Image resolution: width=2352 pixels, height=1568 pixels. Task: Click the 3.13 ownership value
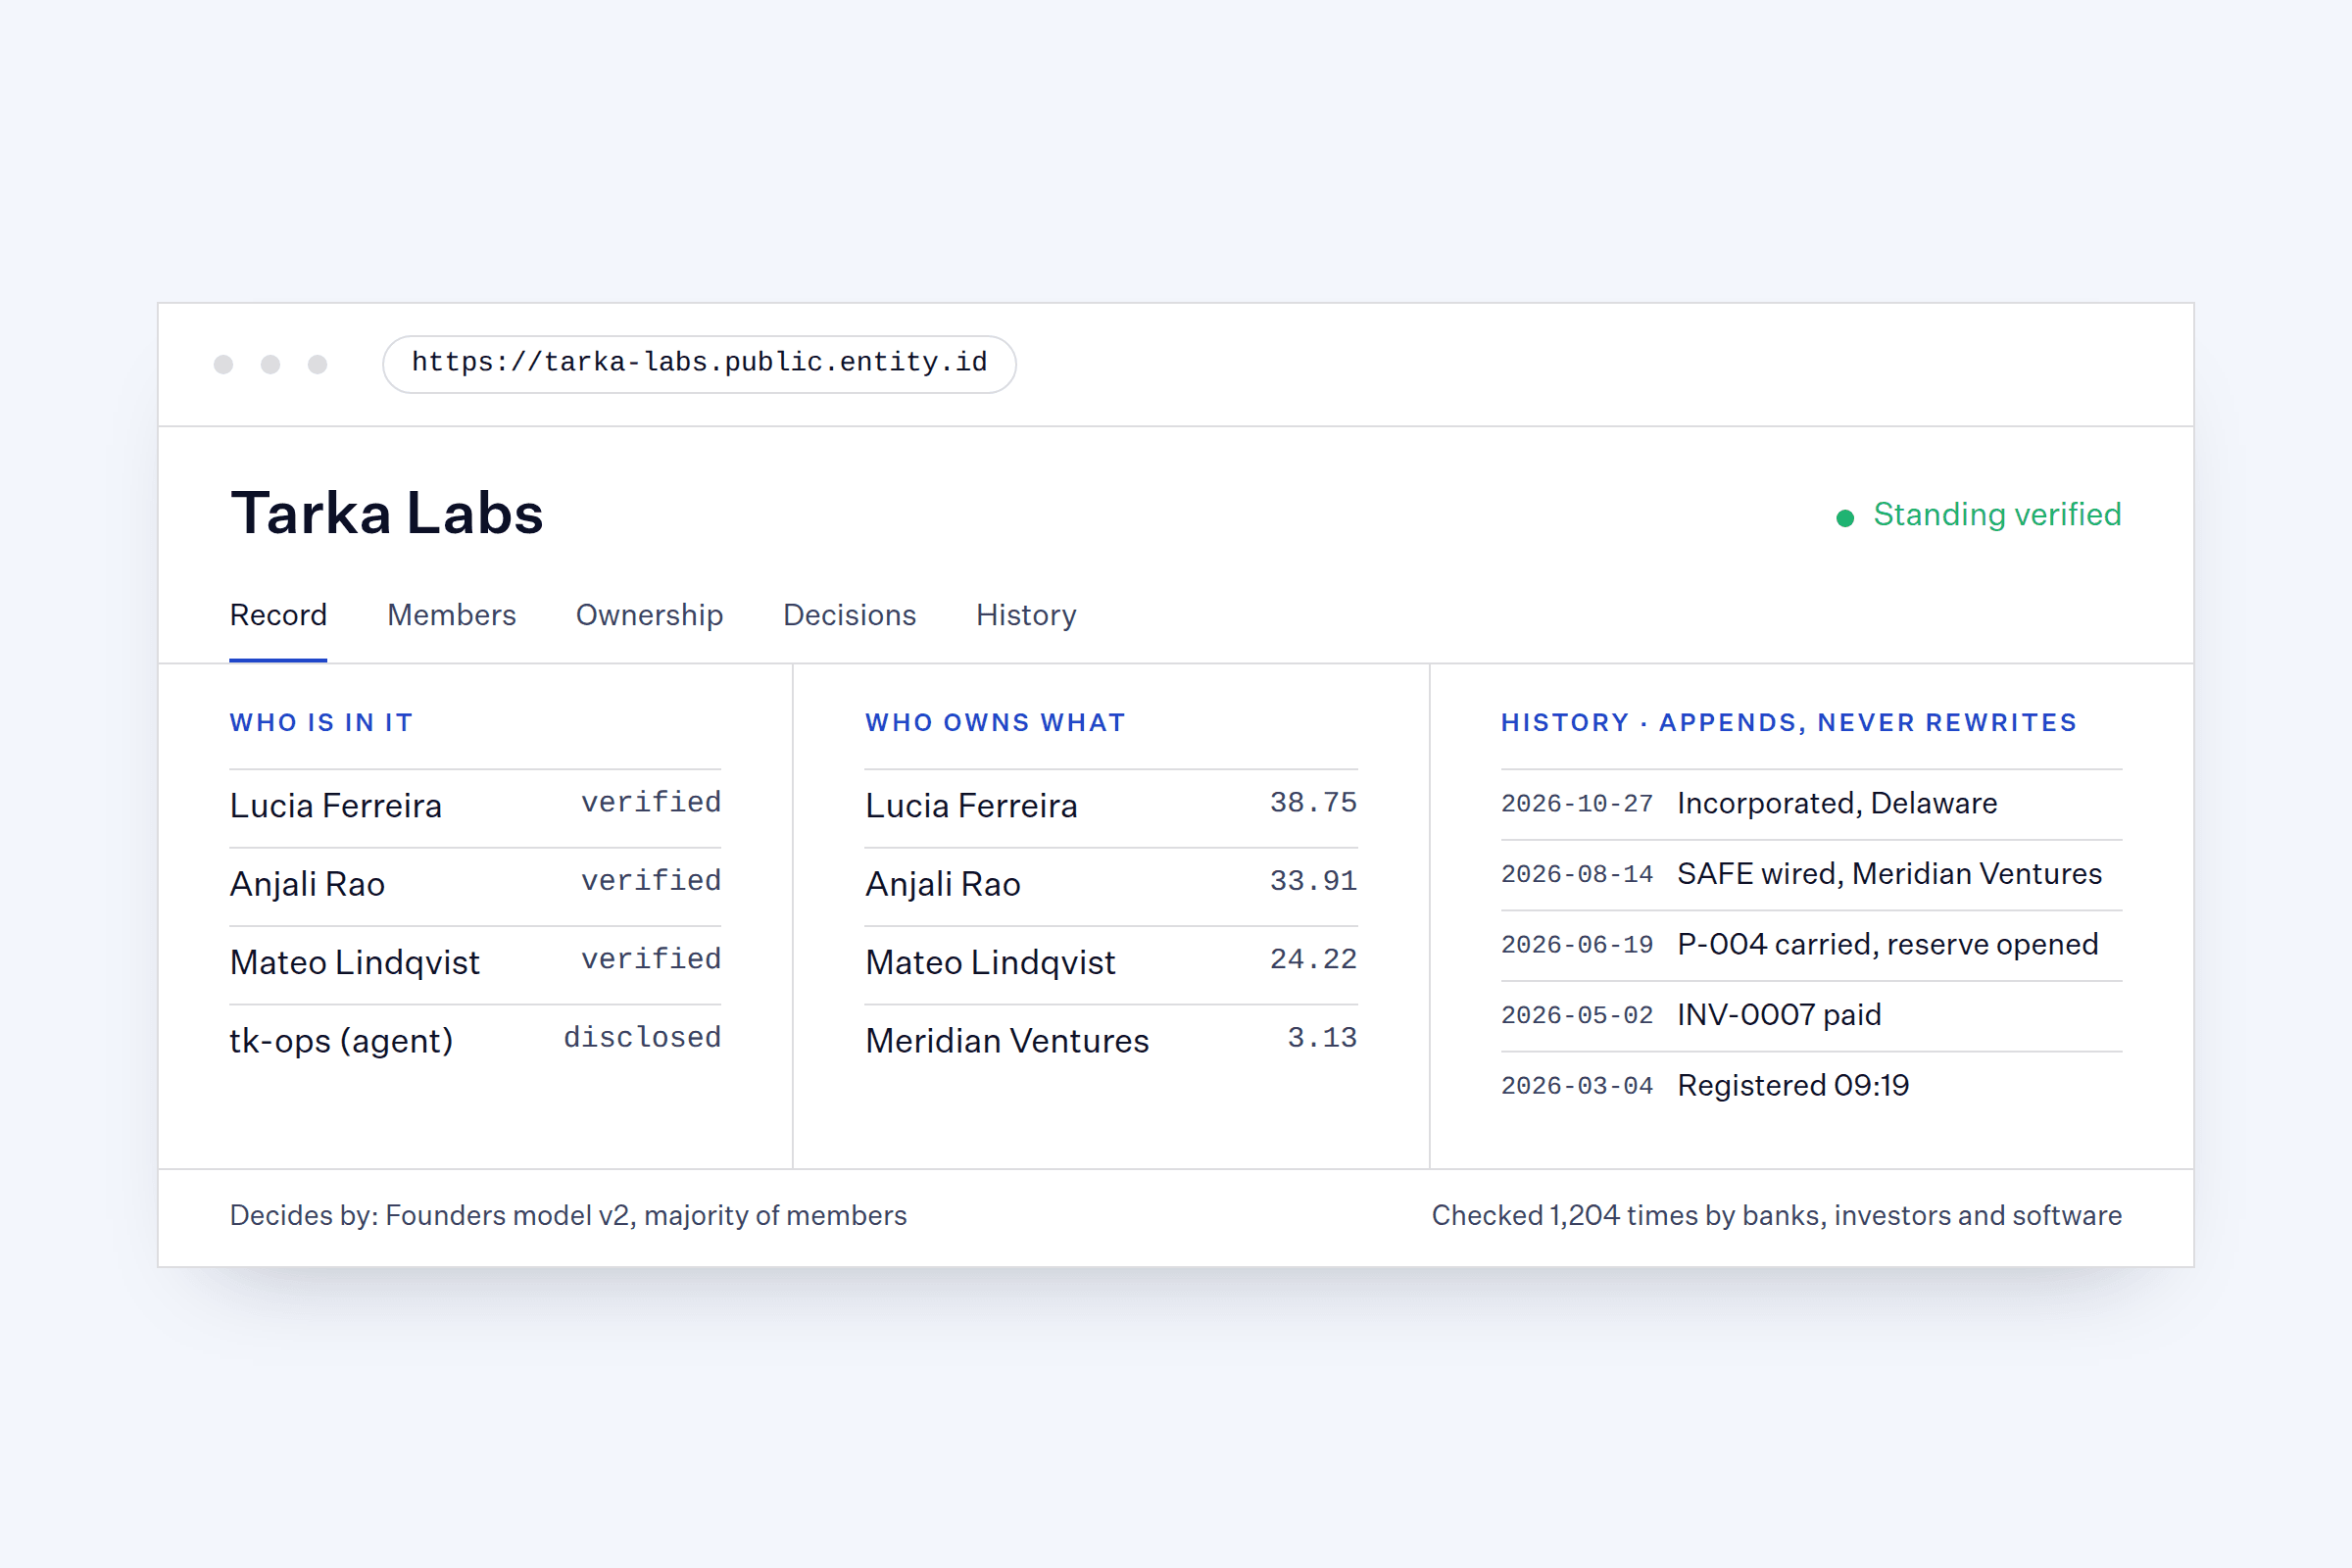point(1322,1038)
